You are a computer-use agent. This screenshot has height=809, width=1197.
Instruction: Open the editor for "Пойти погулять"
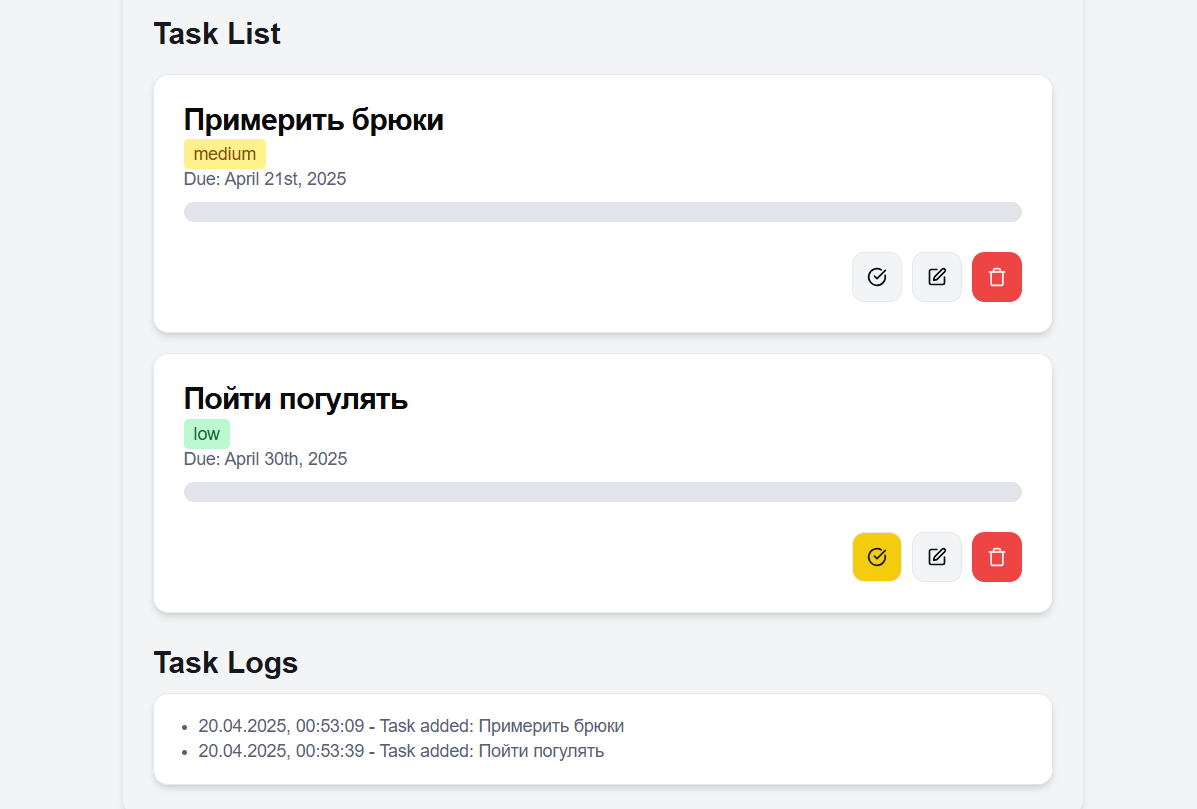[937, 557]
